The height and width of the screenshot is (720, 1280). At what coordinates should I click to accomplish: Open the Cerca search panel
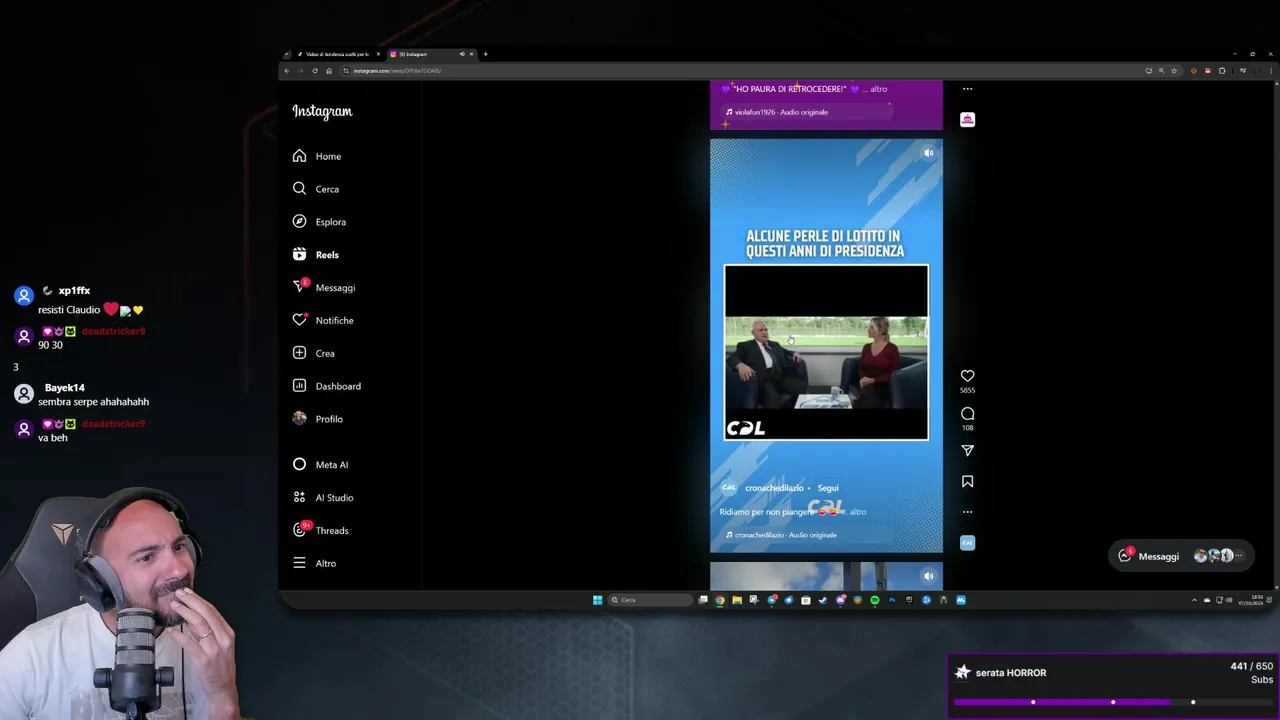click(316, 189)
